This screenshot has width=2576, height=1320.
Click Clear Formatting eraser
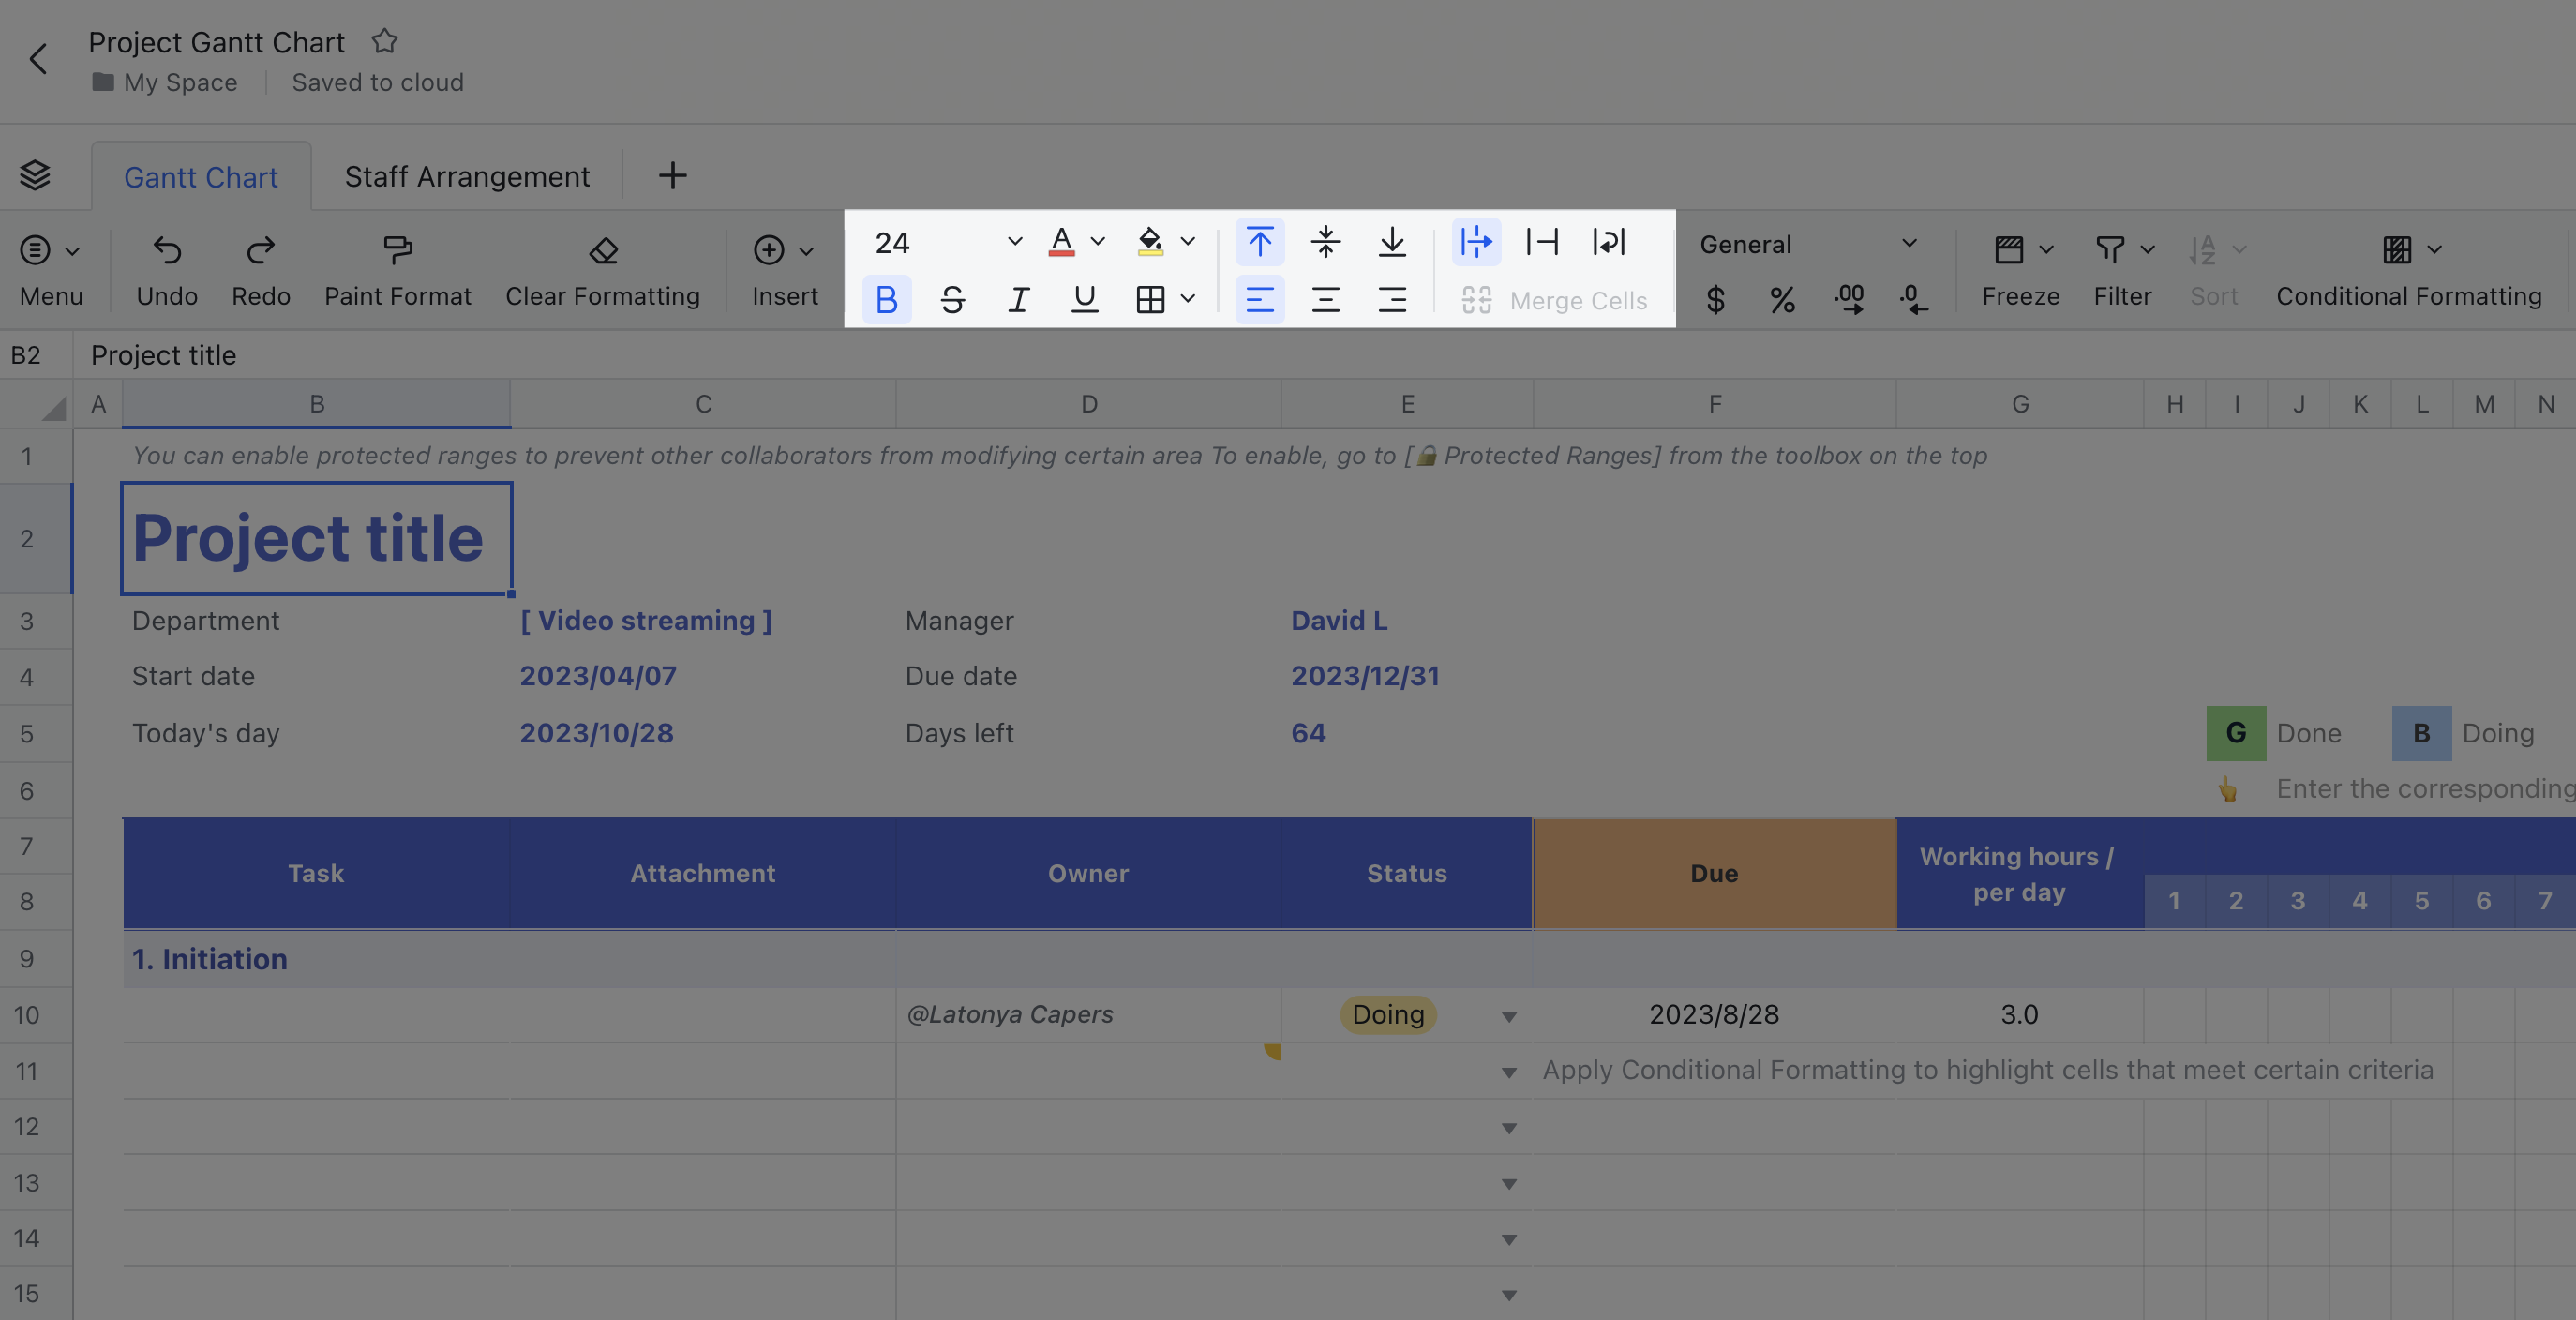click(603, 249)
